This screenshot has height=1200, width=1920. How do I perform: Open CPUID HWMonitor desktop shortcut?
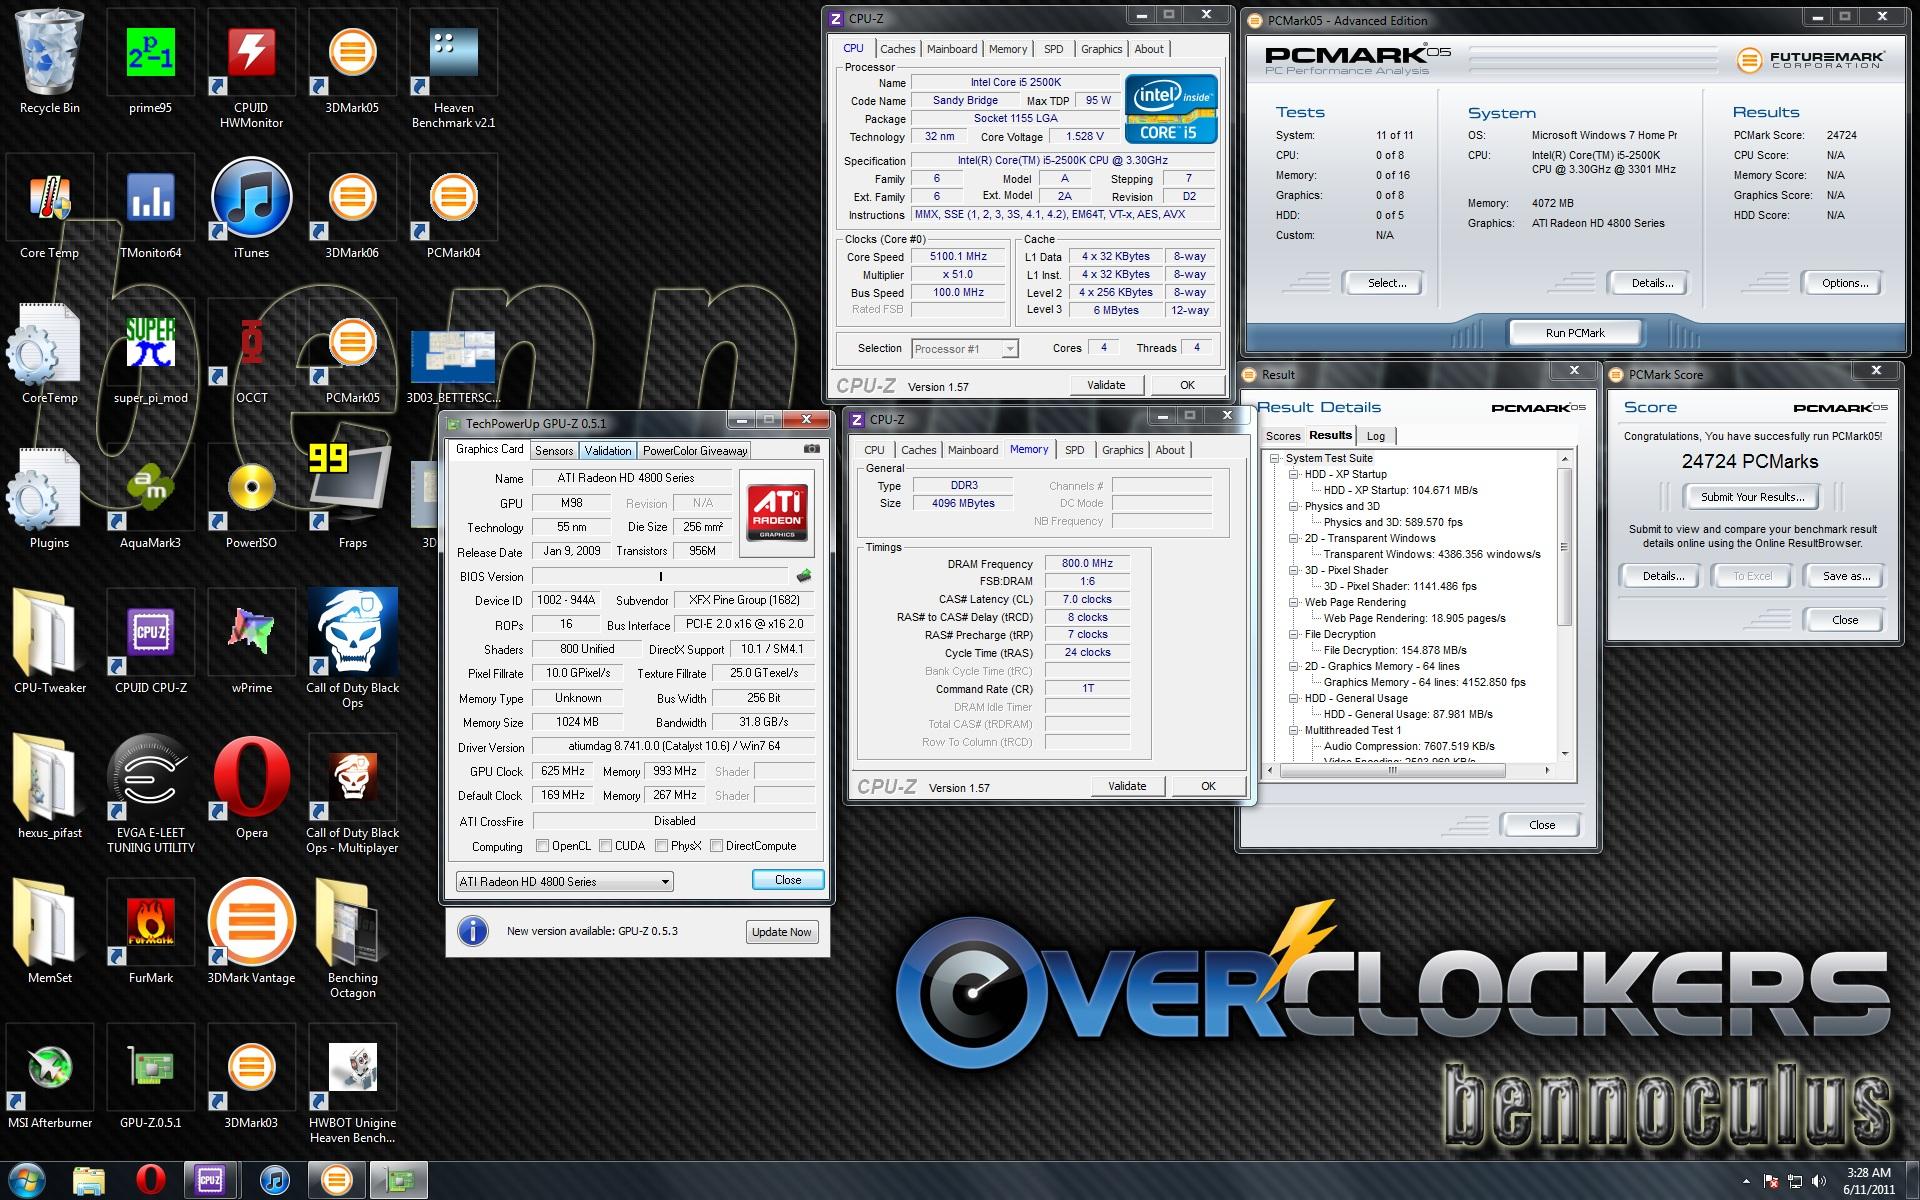251,69
